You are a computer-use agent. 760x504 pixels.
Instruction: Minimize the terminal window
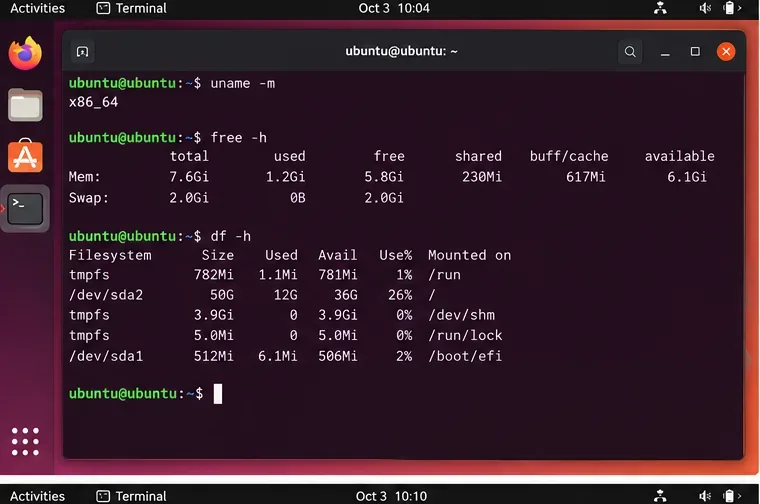coord(665,51)
